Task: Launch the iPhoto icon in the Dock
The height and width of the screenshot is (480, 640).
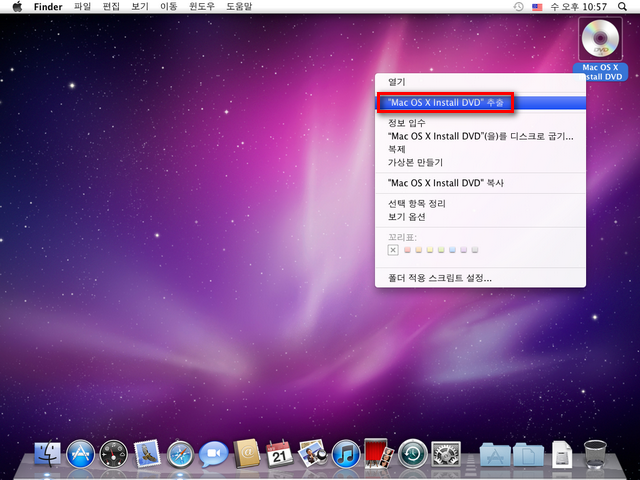Action: pyautogui.click(x=313, y=453)
